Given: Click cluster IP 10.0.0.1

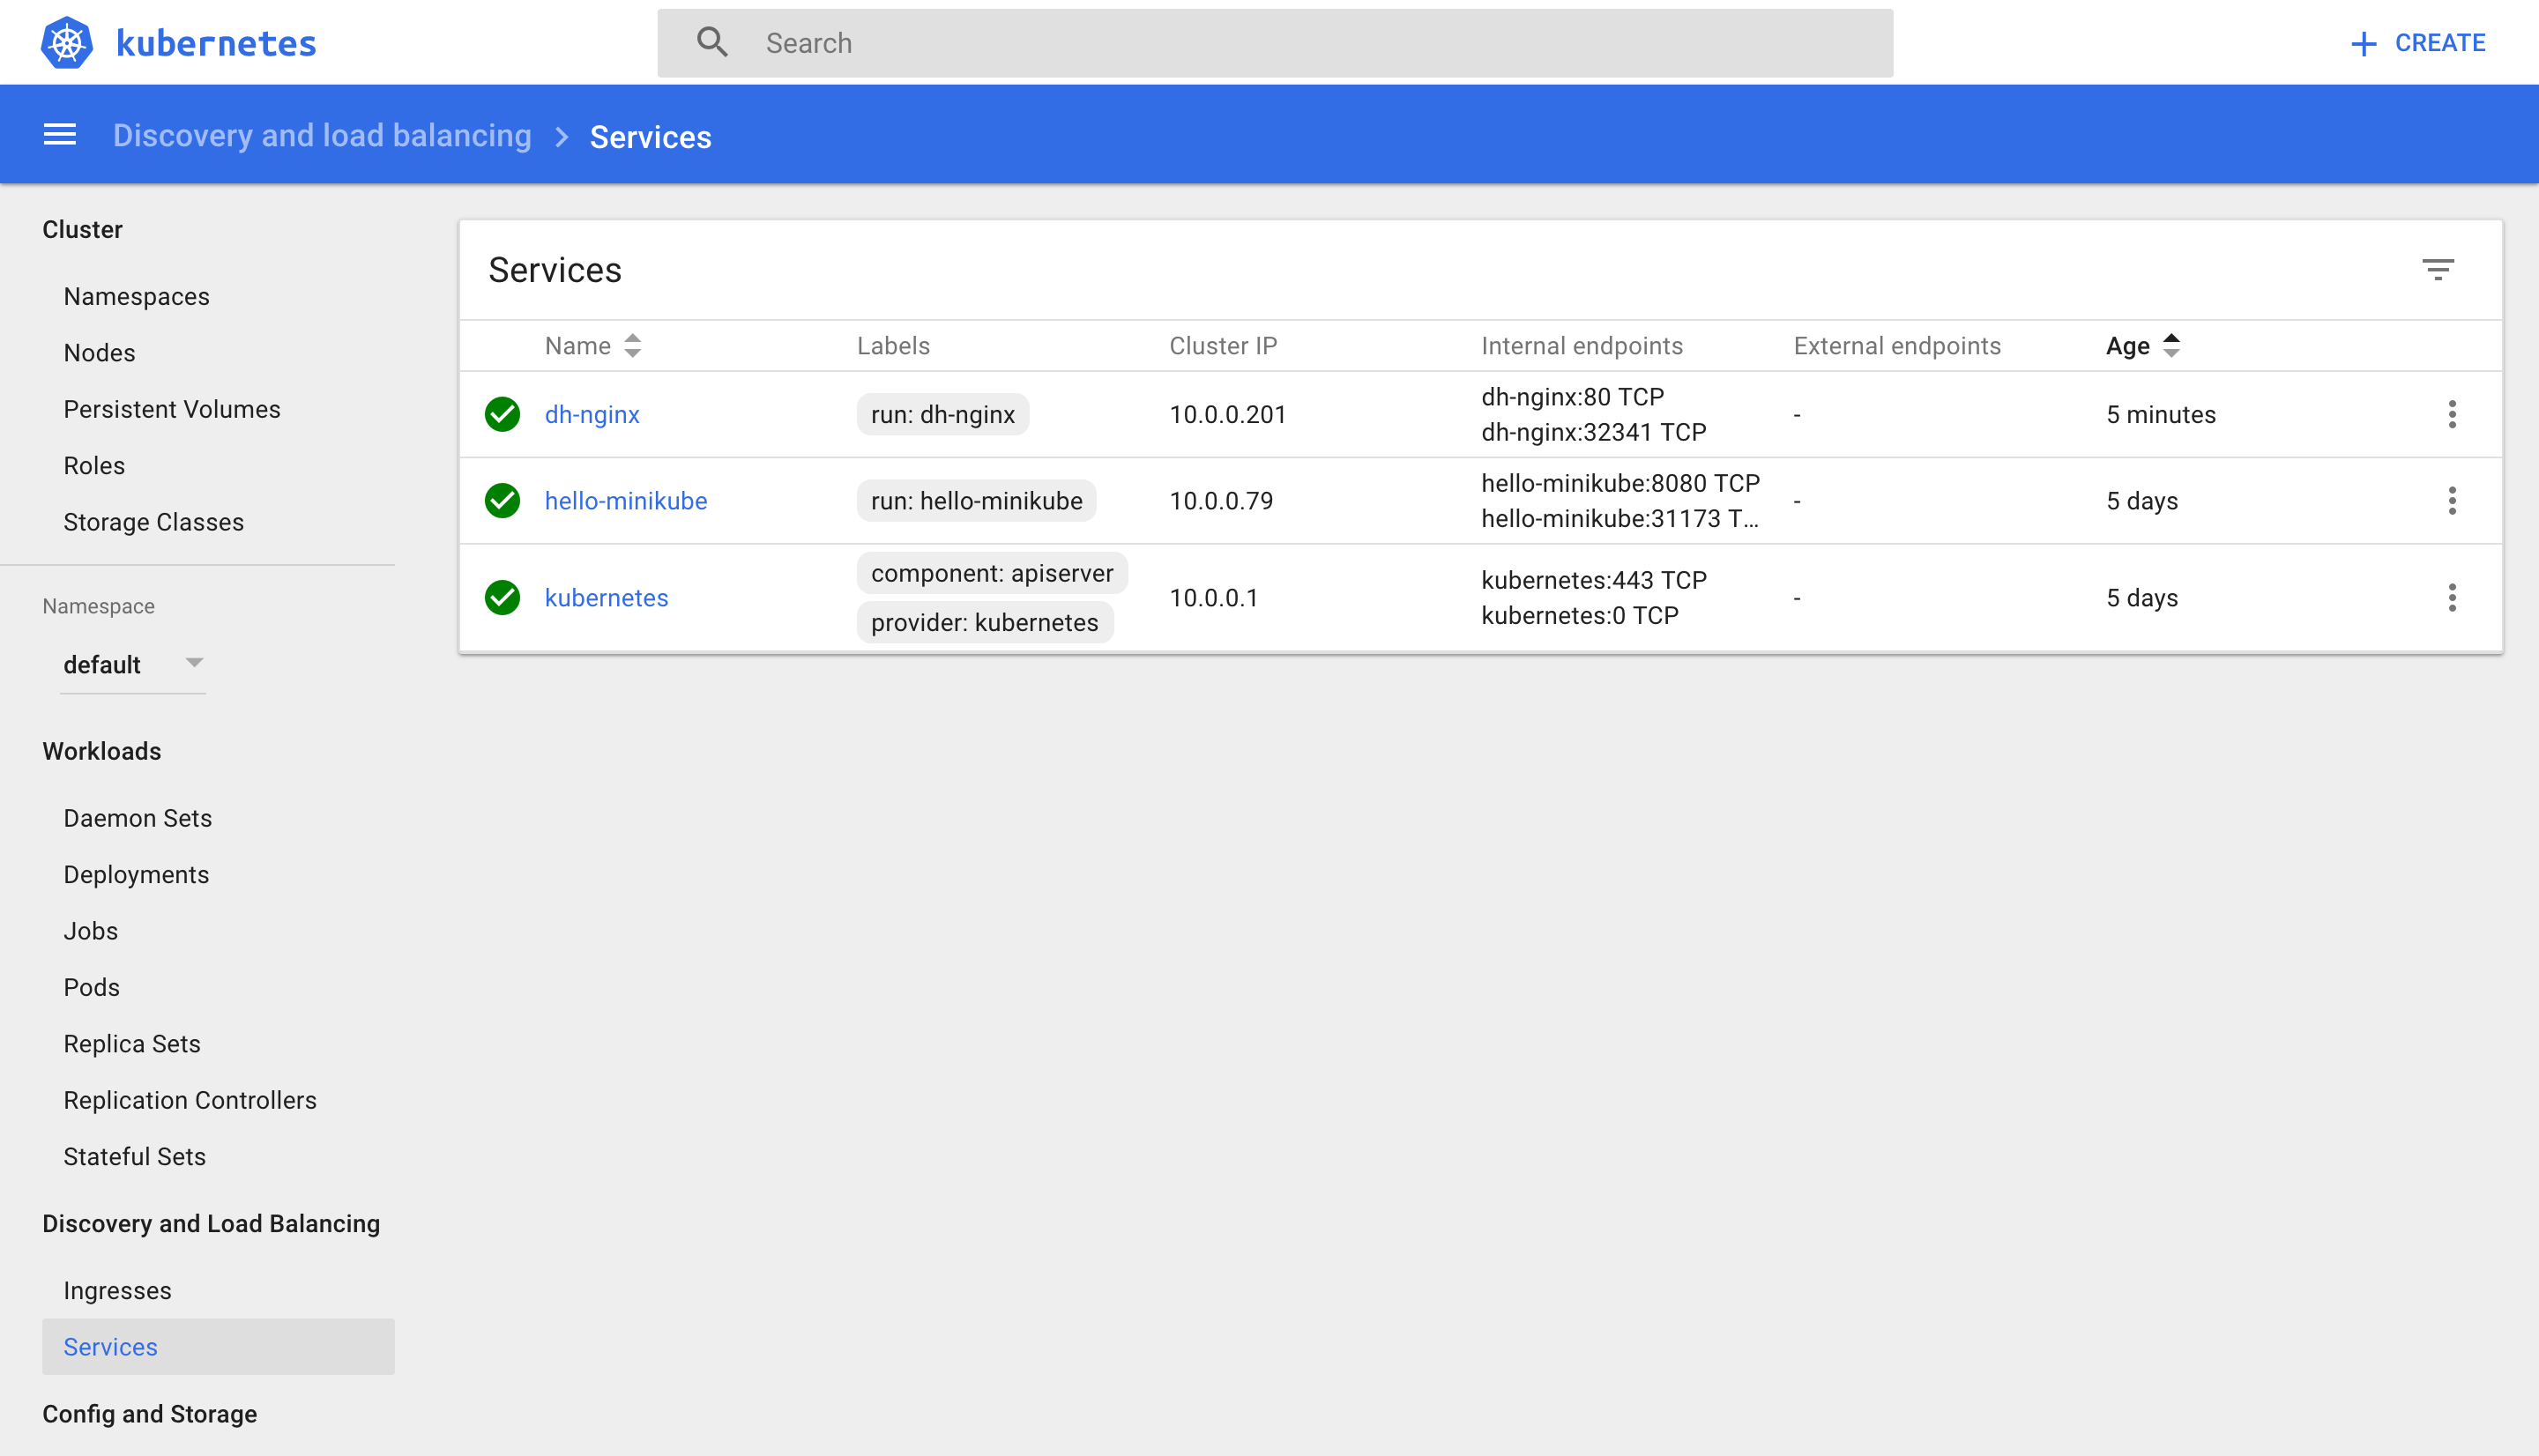Looking at the screenshot, I should point(1214,597).
